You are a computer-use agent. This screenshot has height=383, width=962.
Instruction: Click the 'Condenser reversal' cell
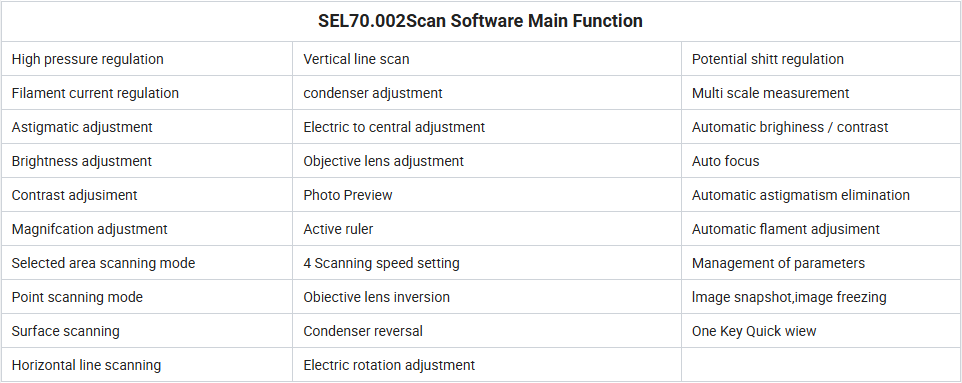(x=487, y=331)
